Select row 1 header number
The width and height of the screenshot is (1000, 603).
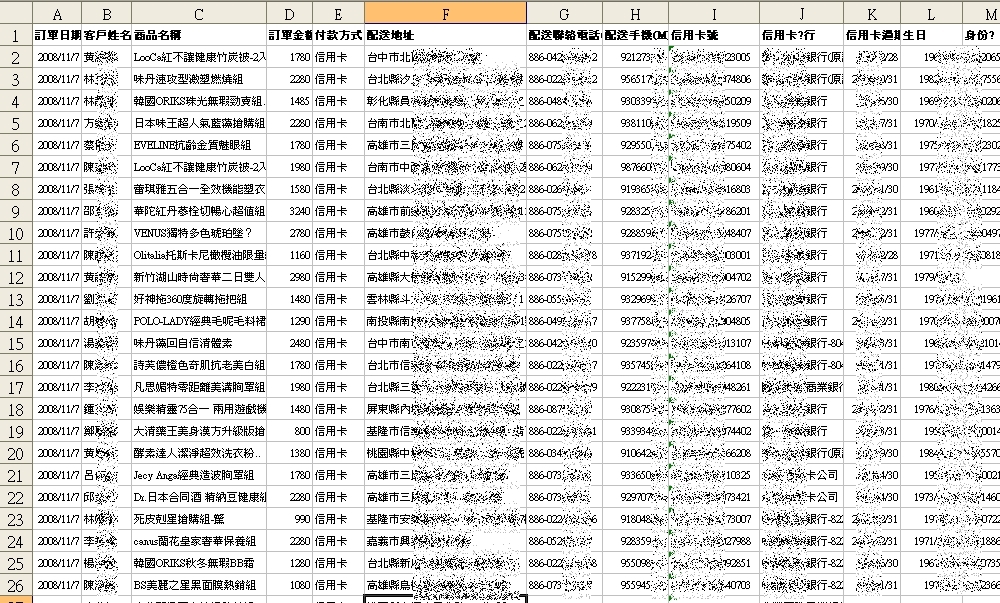[16, 35]
